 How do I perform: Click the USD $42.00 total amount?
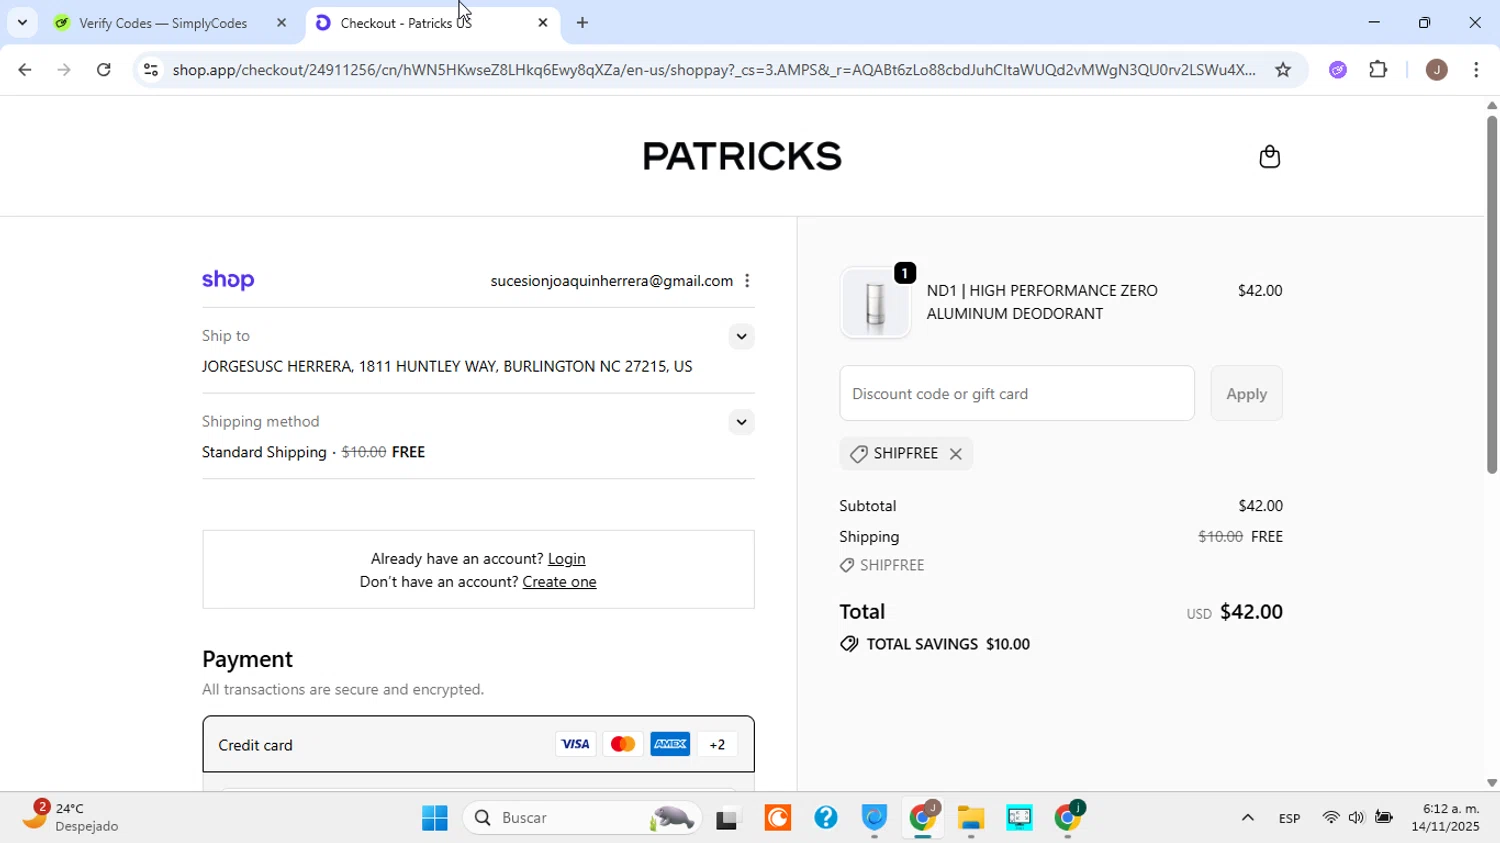1234,612
